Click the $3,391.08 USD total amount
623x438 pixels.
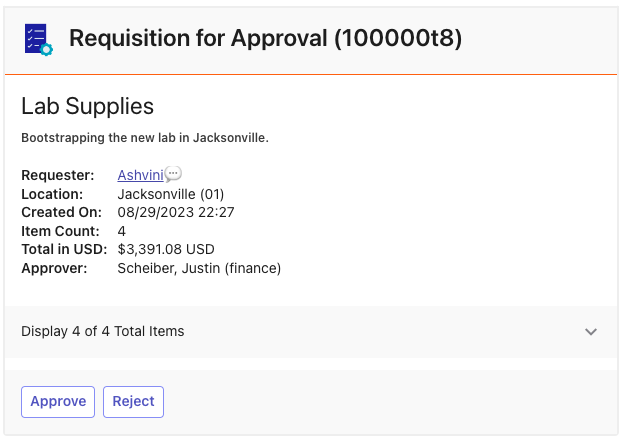click(166, 249)
